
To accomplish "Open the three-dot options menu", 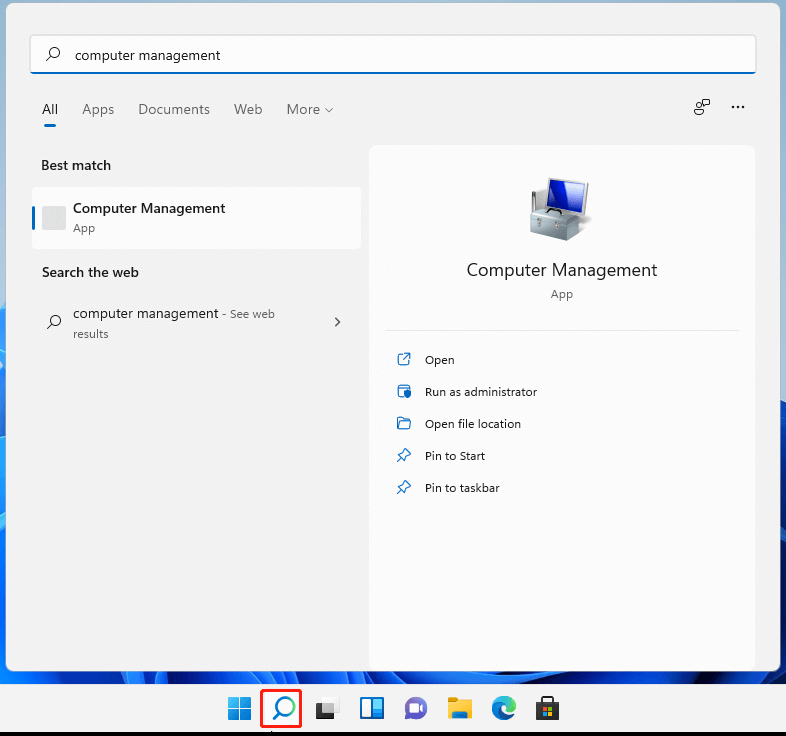I will pos(738,107).
